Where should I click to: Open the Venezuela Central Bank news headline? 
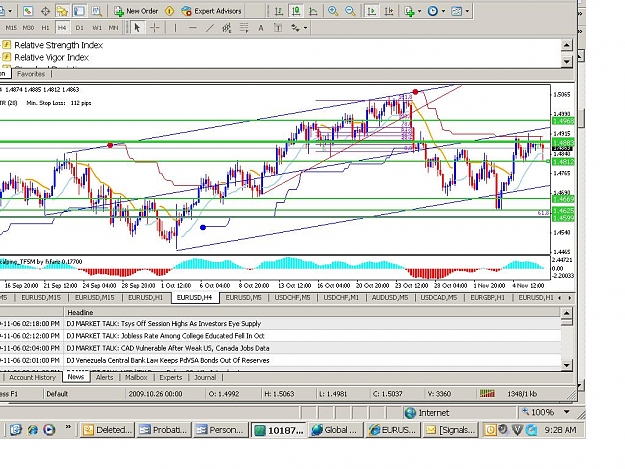coord(168,361)
